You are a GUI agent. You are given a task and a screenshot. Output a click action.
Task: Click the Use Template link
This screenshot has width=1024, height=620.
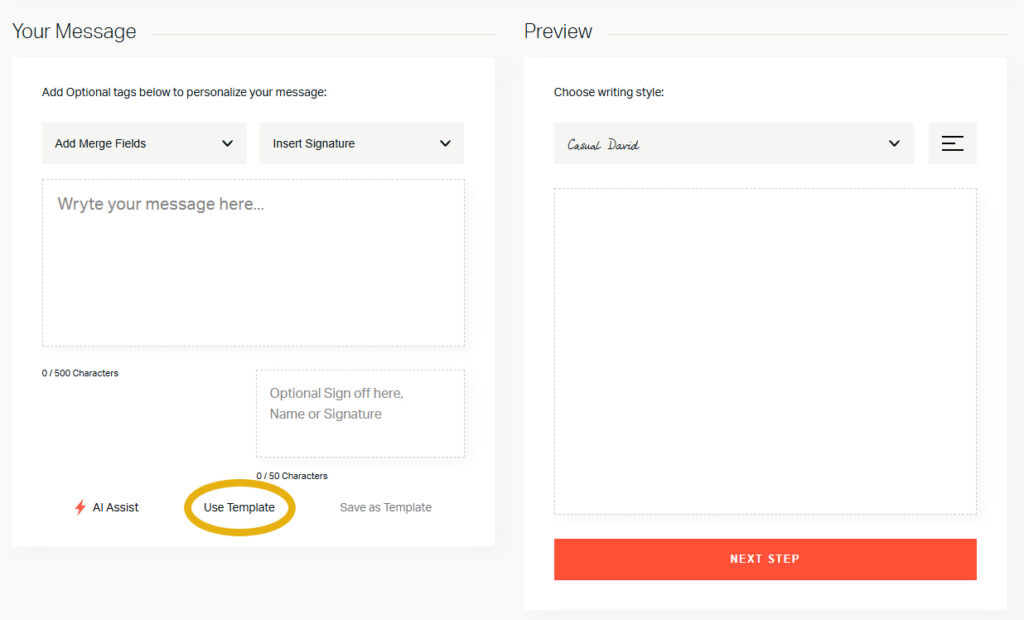tap(239, 507)
